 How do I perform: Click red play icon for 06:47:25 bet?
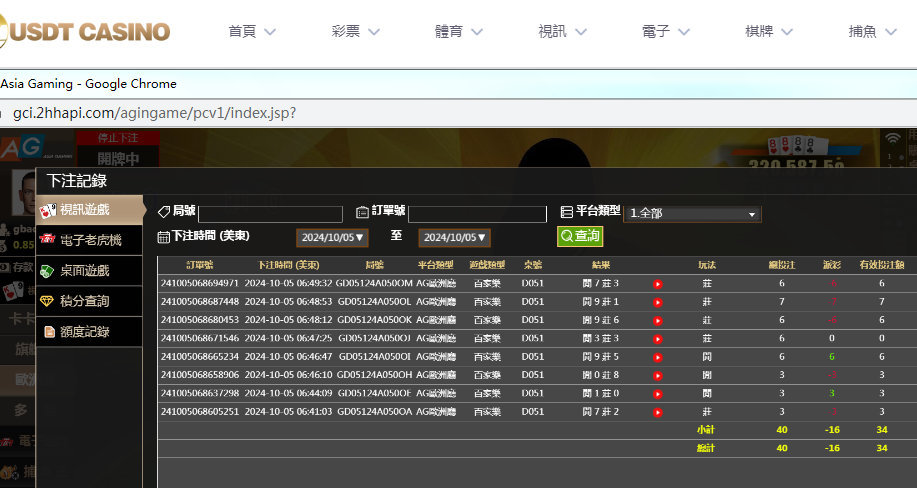click(x=658, y=339)
